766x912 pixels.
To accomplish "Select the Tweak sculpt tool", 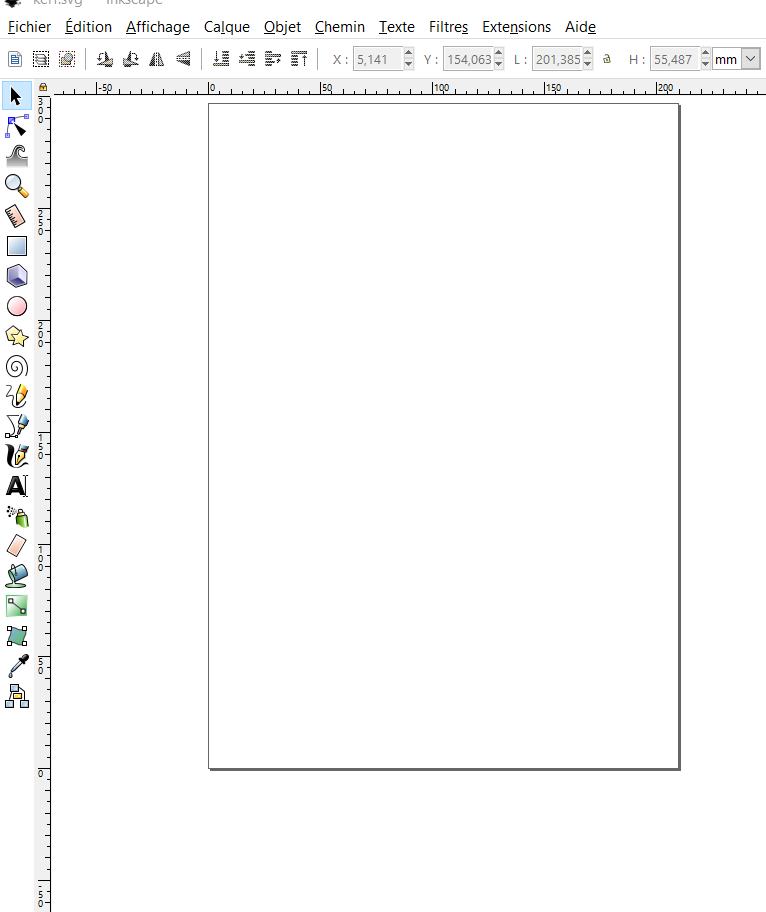I will pos(16,156).
